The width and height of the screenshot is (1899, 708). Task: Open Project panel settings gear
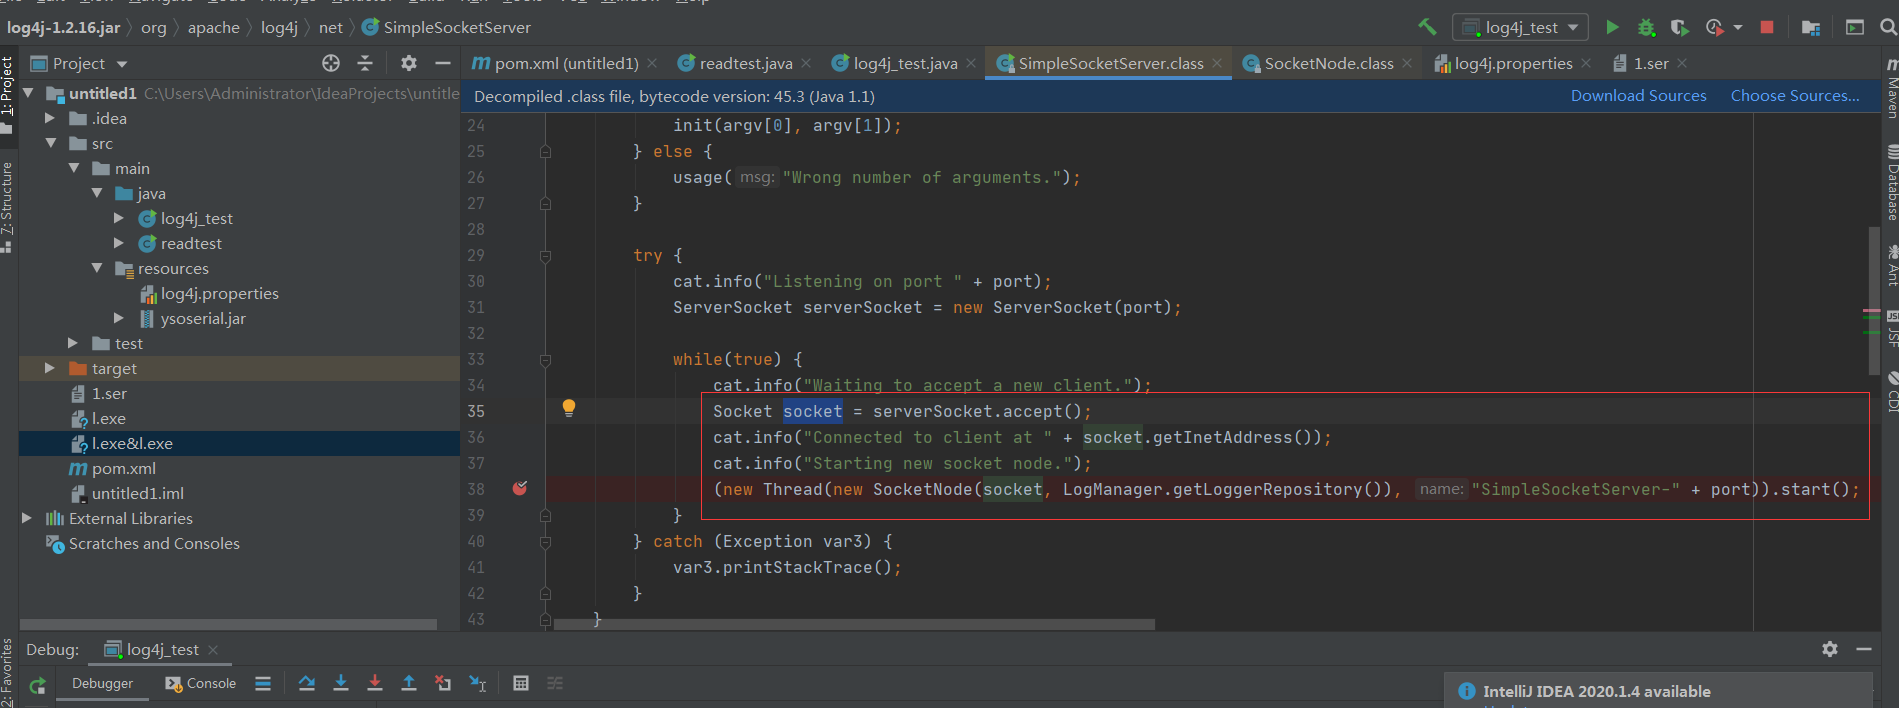coord(409,63)
